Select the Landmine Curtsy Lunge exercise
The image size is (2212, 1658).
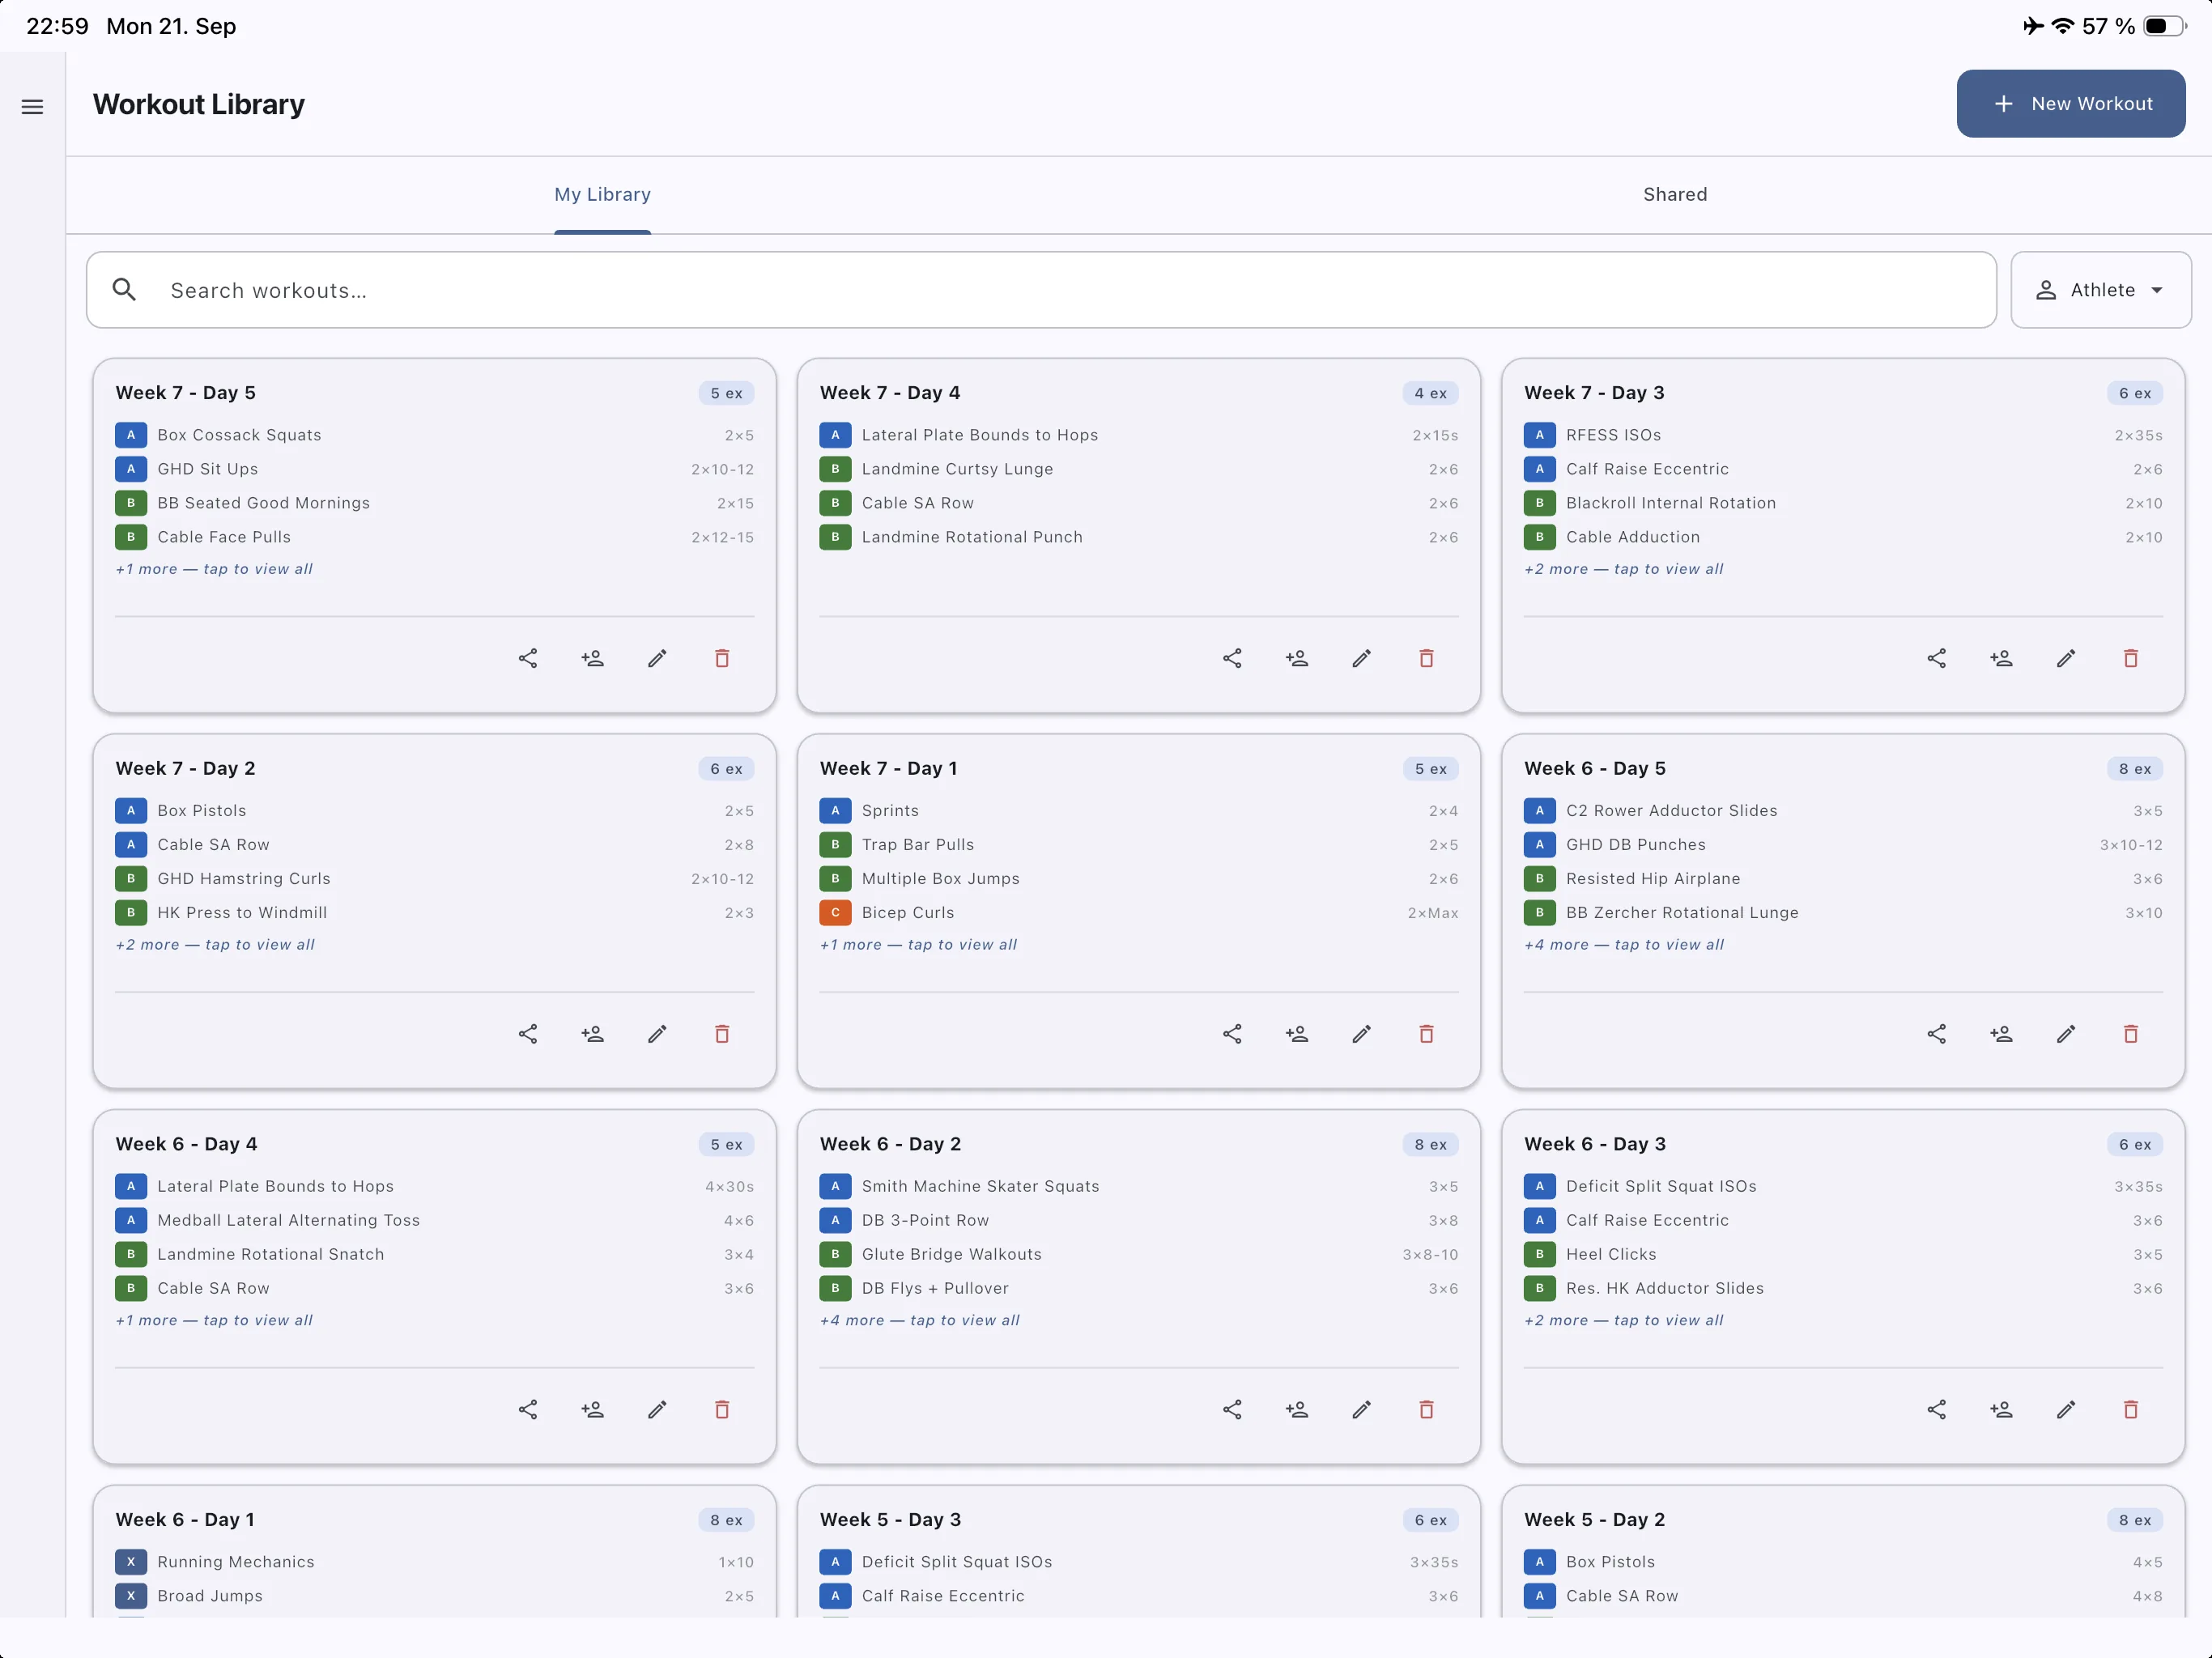pos(1138,469)
